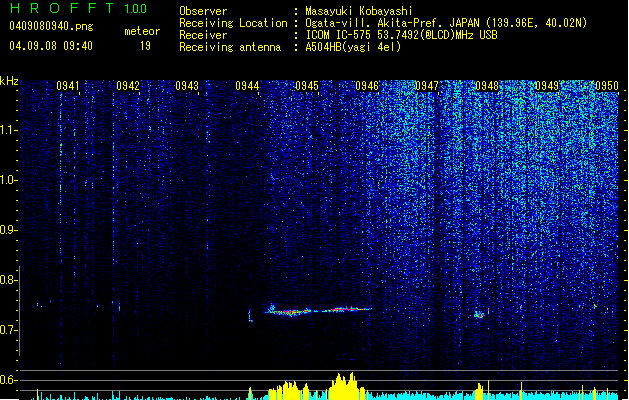Click the Receiver field label

(203, 35)
